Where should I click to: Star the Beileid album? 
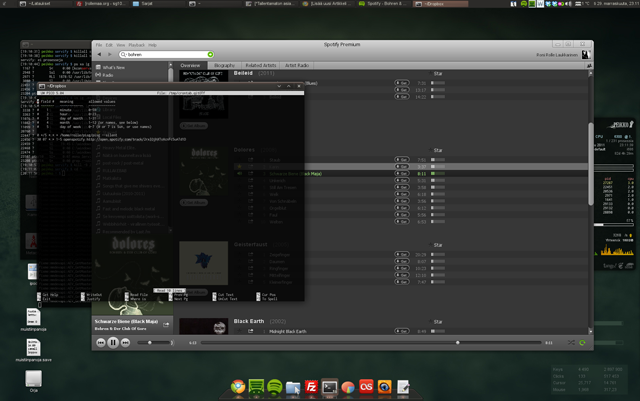coord(436,74)
